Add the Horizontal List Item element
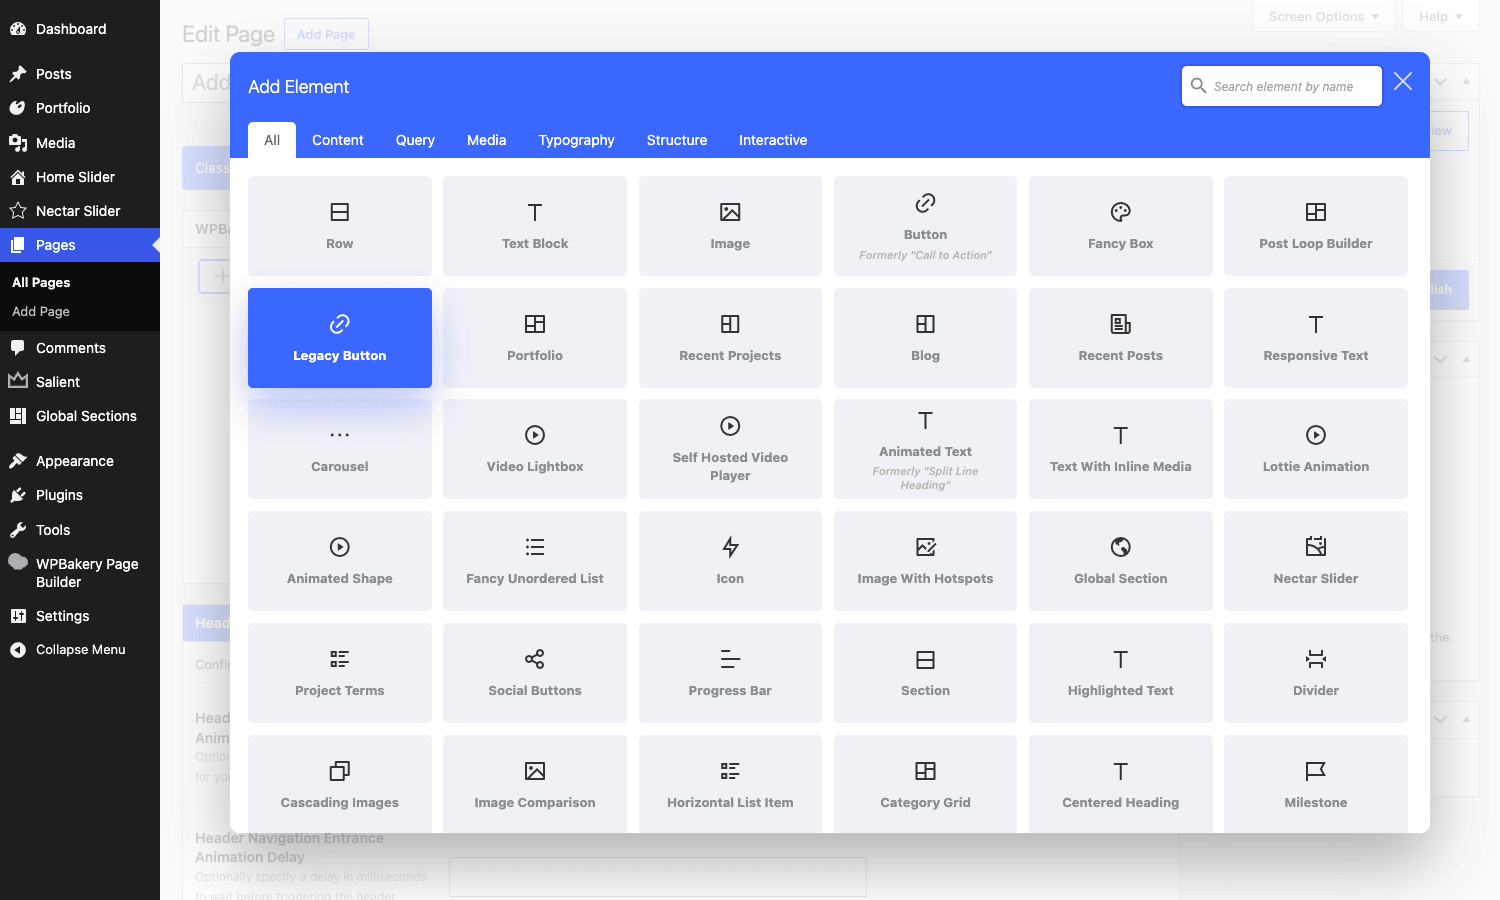The height and width of the screenshot is (900, 1500). tap(730, 784)
